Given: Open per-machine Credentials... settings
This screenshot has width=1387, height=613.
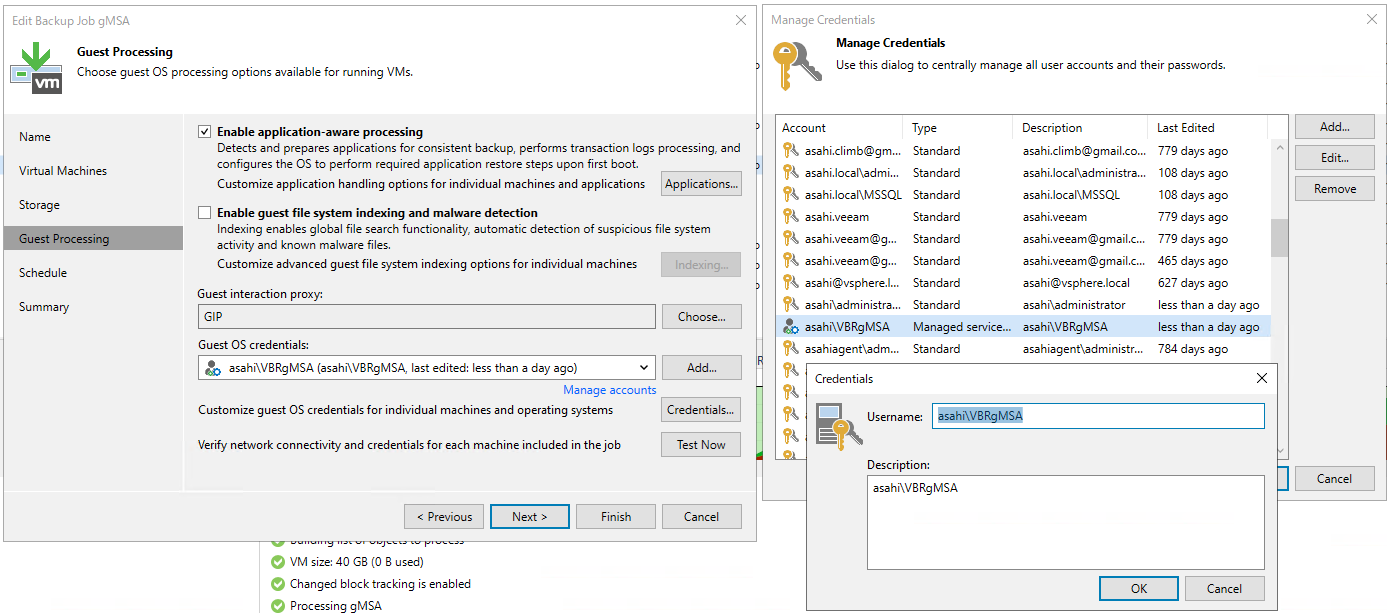Looking at the screenshot, I should tap(701, 410).
